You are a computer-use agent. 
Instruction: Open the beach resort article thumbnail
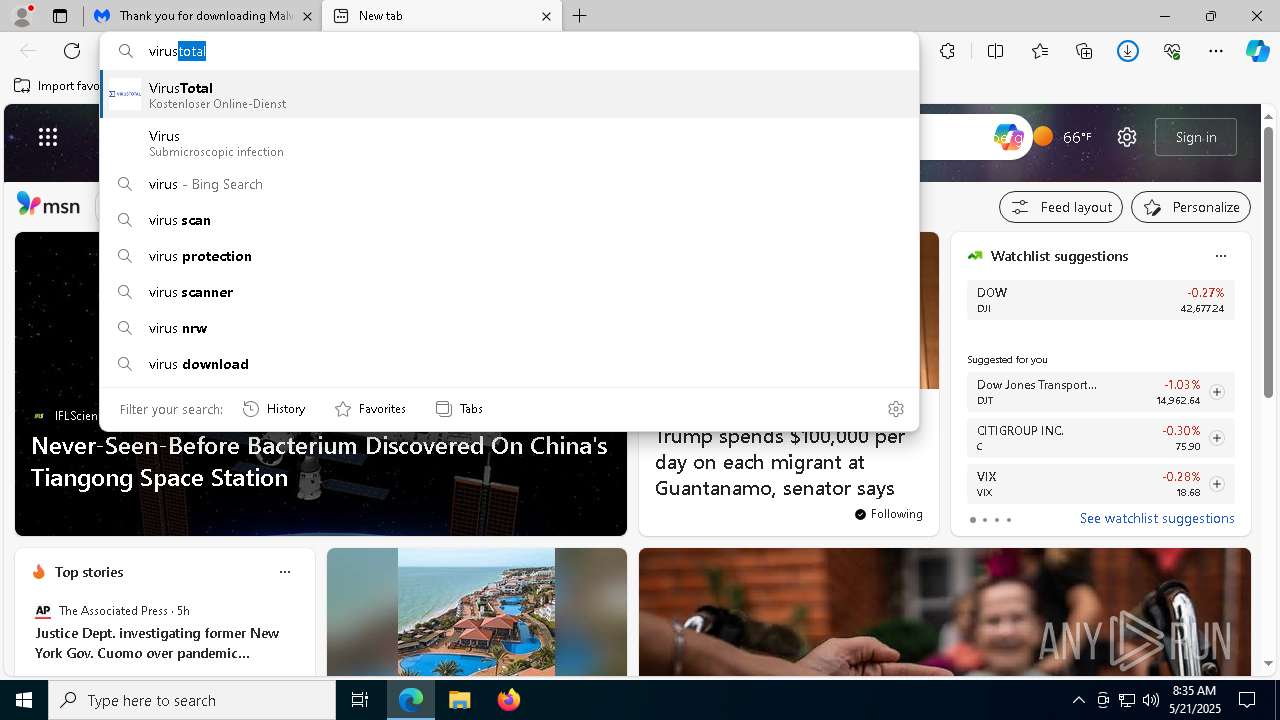tap(477, 611)
